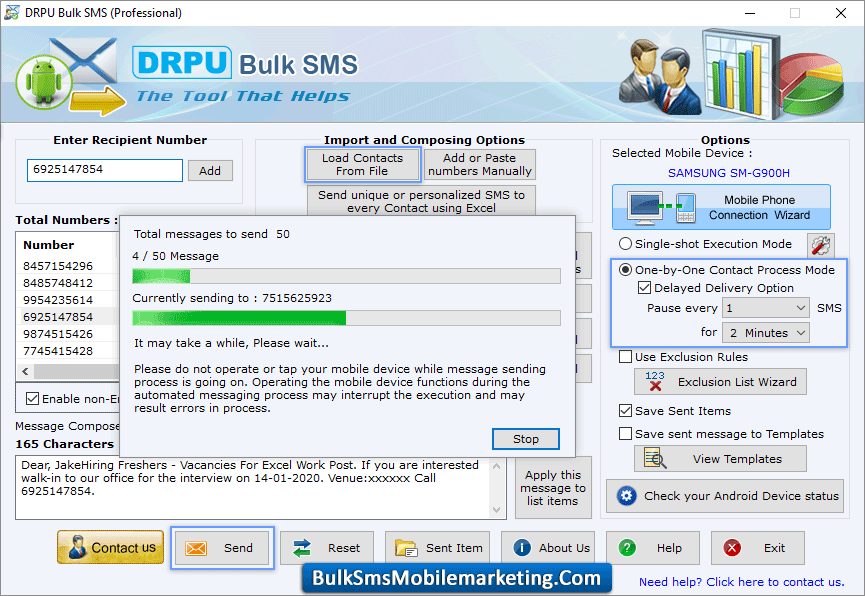Click the numbers list left scroll arrow
Image resolution: width=865 pixels, height=596 pixels.
click(25, 371)
